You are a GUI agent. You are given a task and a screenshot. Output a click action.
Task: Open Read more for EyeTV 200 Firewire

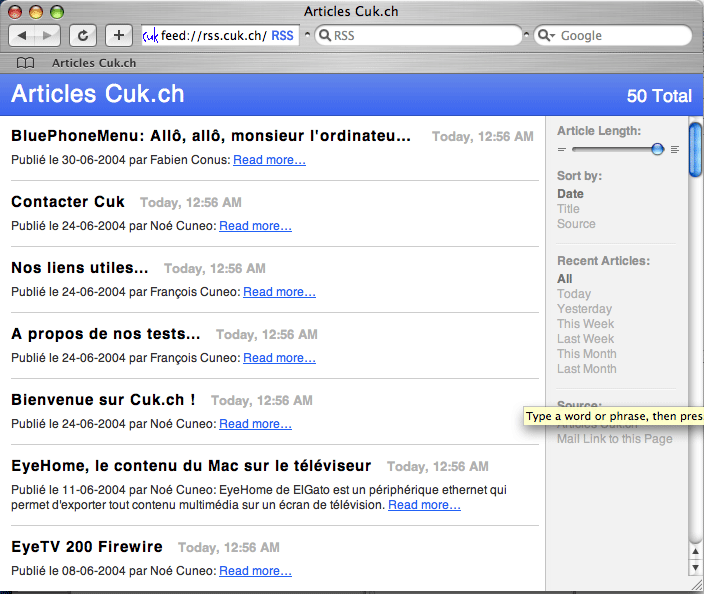pos(255,571)
